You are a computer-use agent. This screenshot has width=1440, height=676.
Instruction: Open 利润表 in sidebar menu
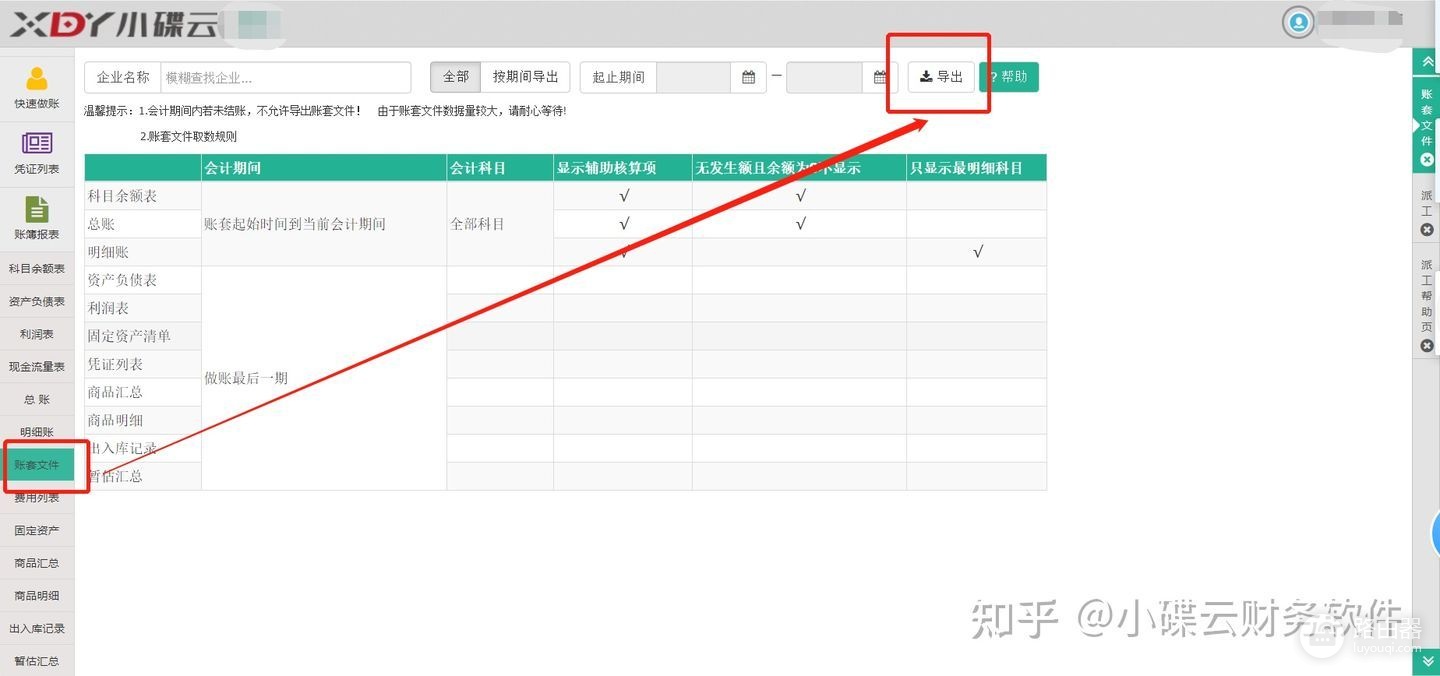(37, 334)
